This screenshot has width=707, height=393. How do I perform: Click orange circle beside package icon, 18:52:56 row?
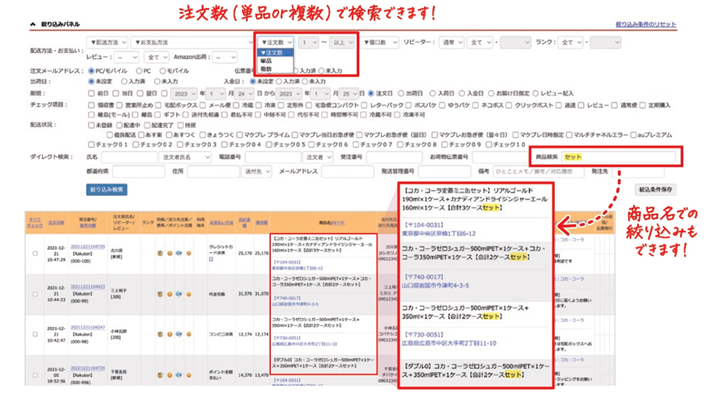170,375
